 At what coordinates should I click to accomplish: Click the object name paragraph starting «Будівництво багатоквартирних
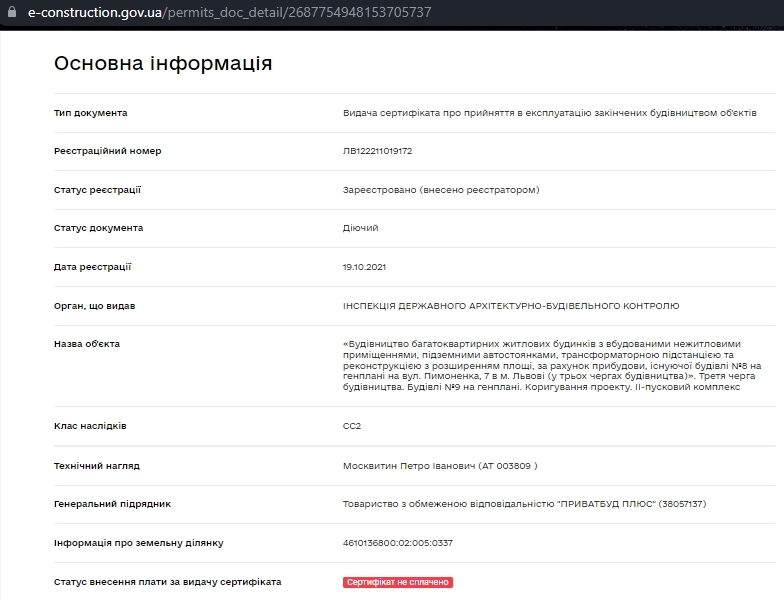point(552,366)
